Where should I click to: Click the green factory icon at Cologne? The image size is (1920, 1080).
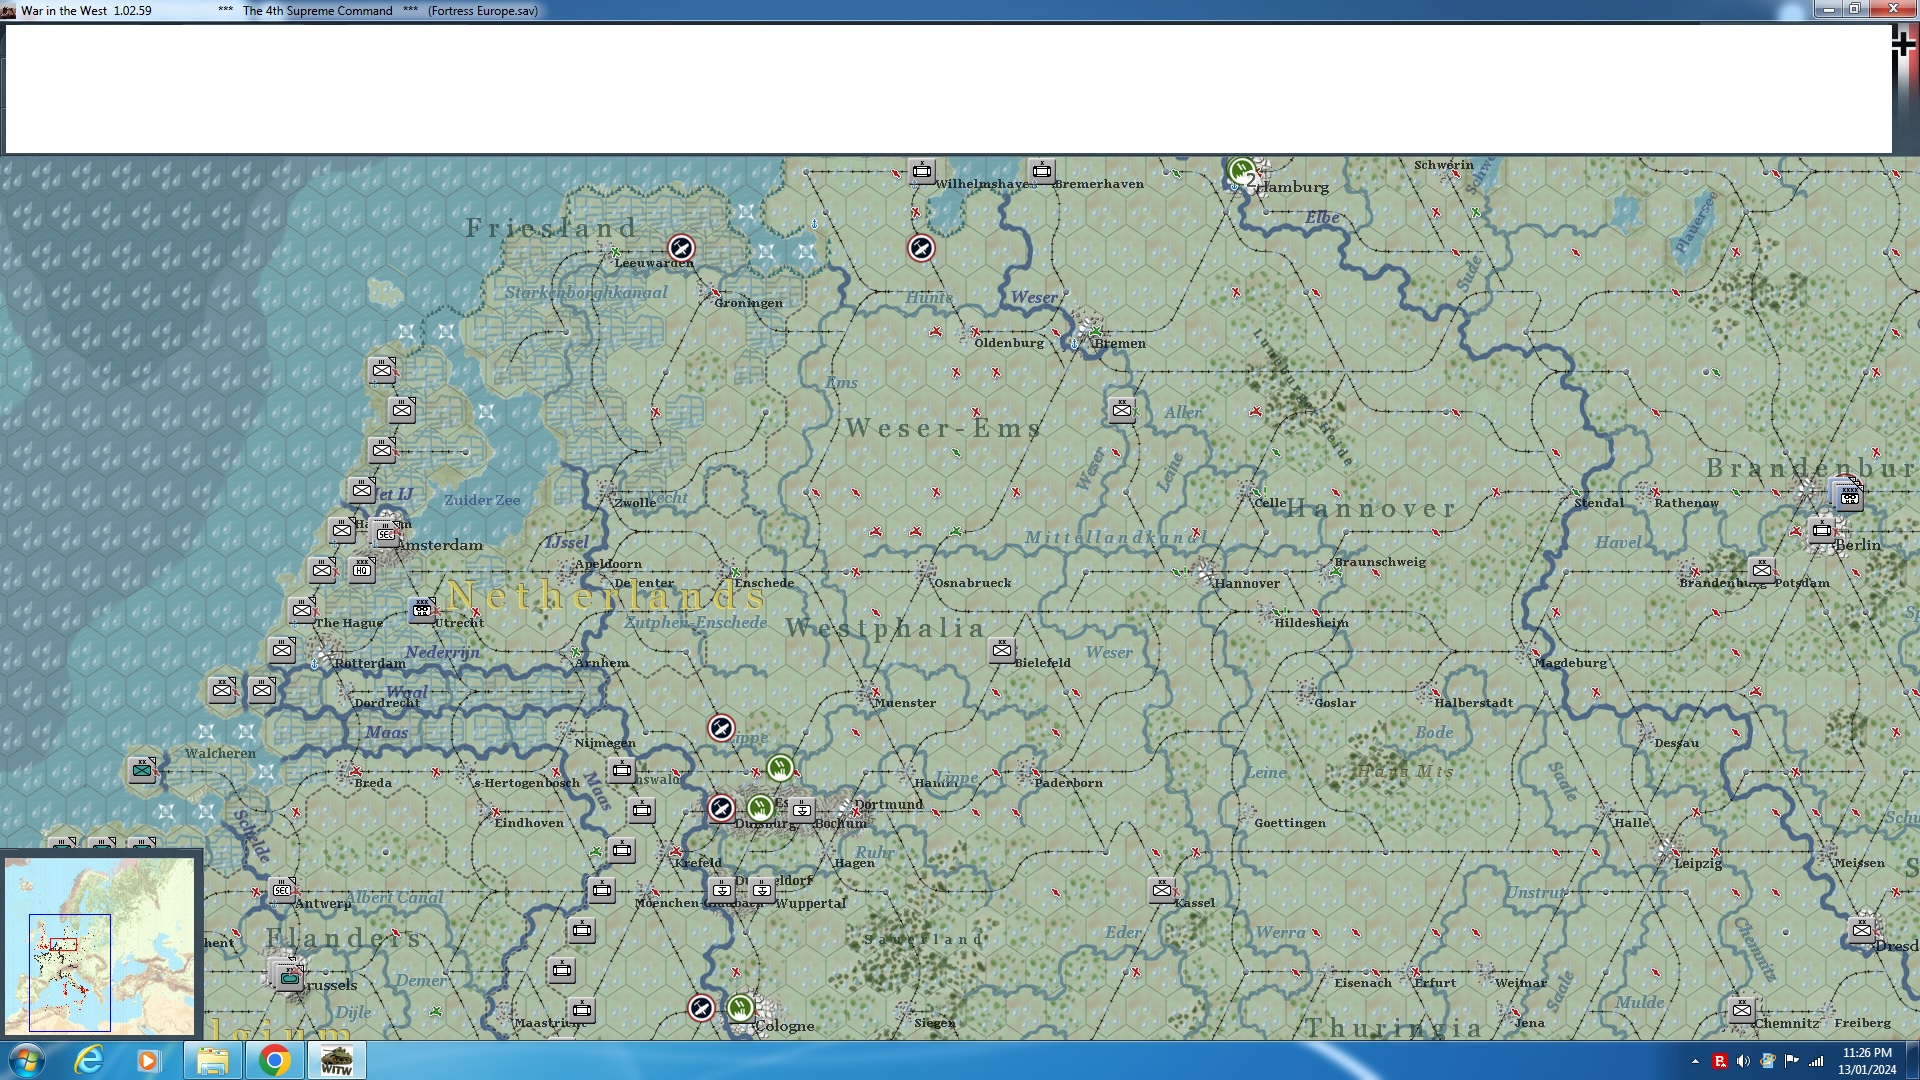tap(741, 1007)
